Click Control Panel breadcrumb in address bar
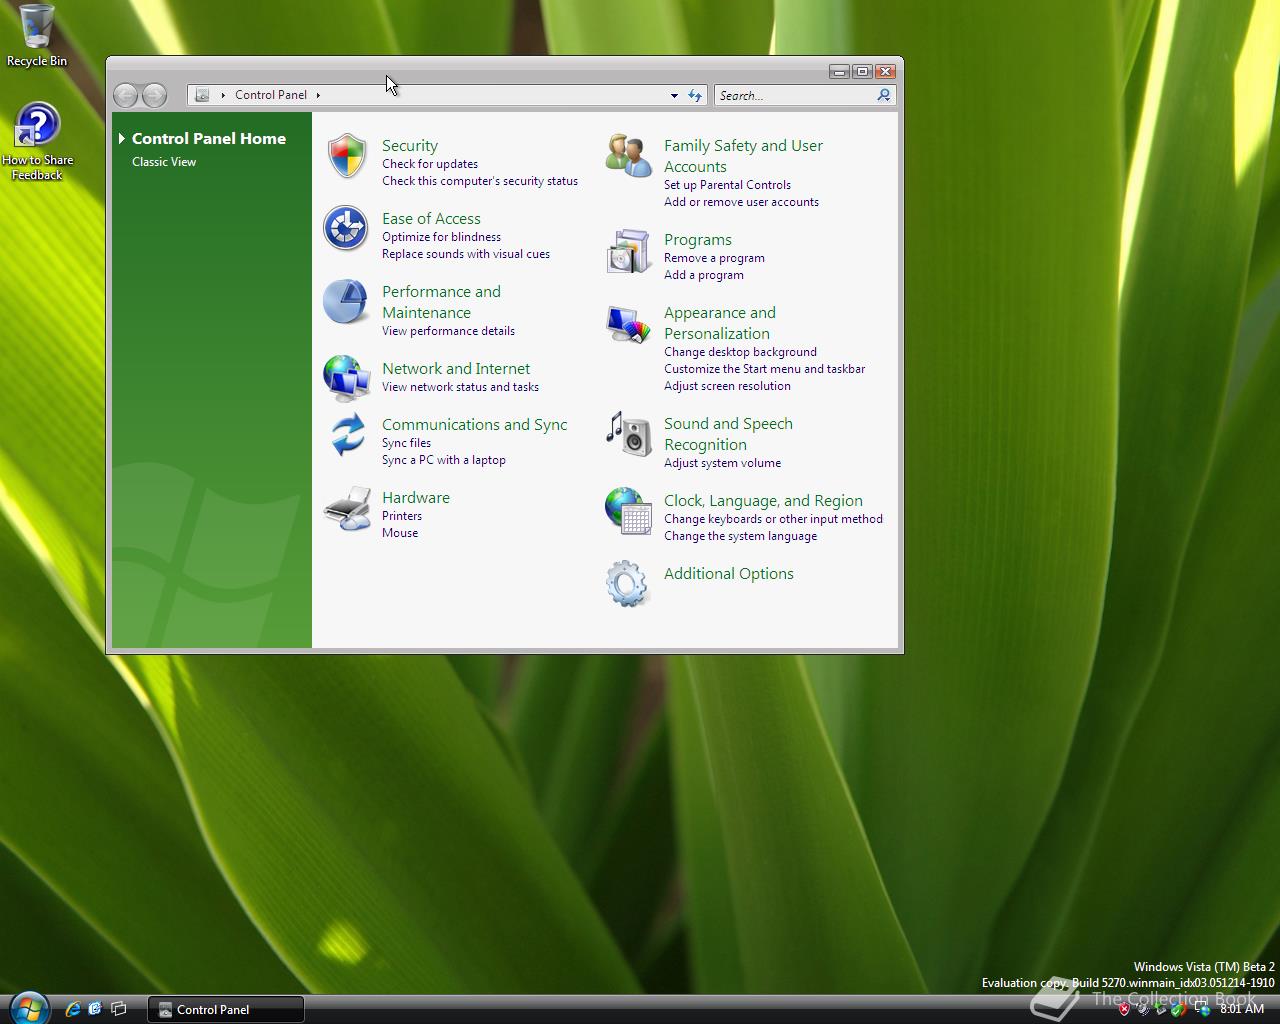The image size is (1280, 1024). tap(271, 95)
